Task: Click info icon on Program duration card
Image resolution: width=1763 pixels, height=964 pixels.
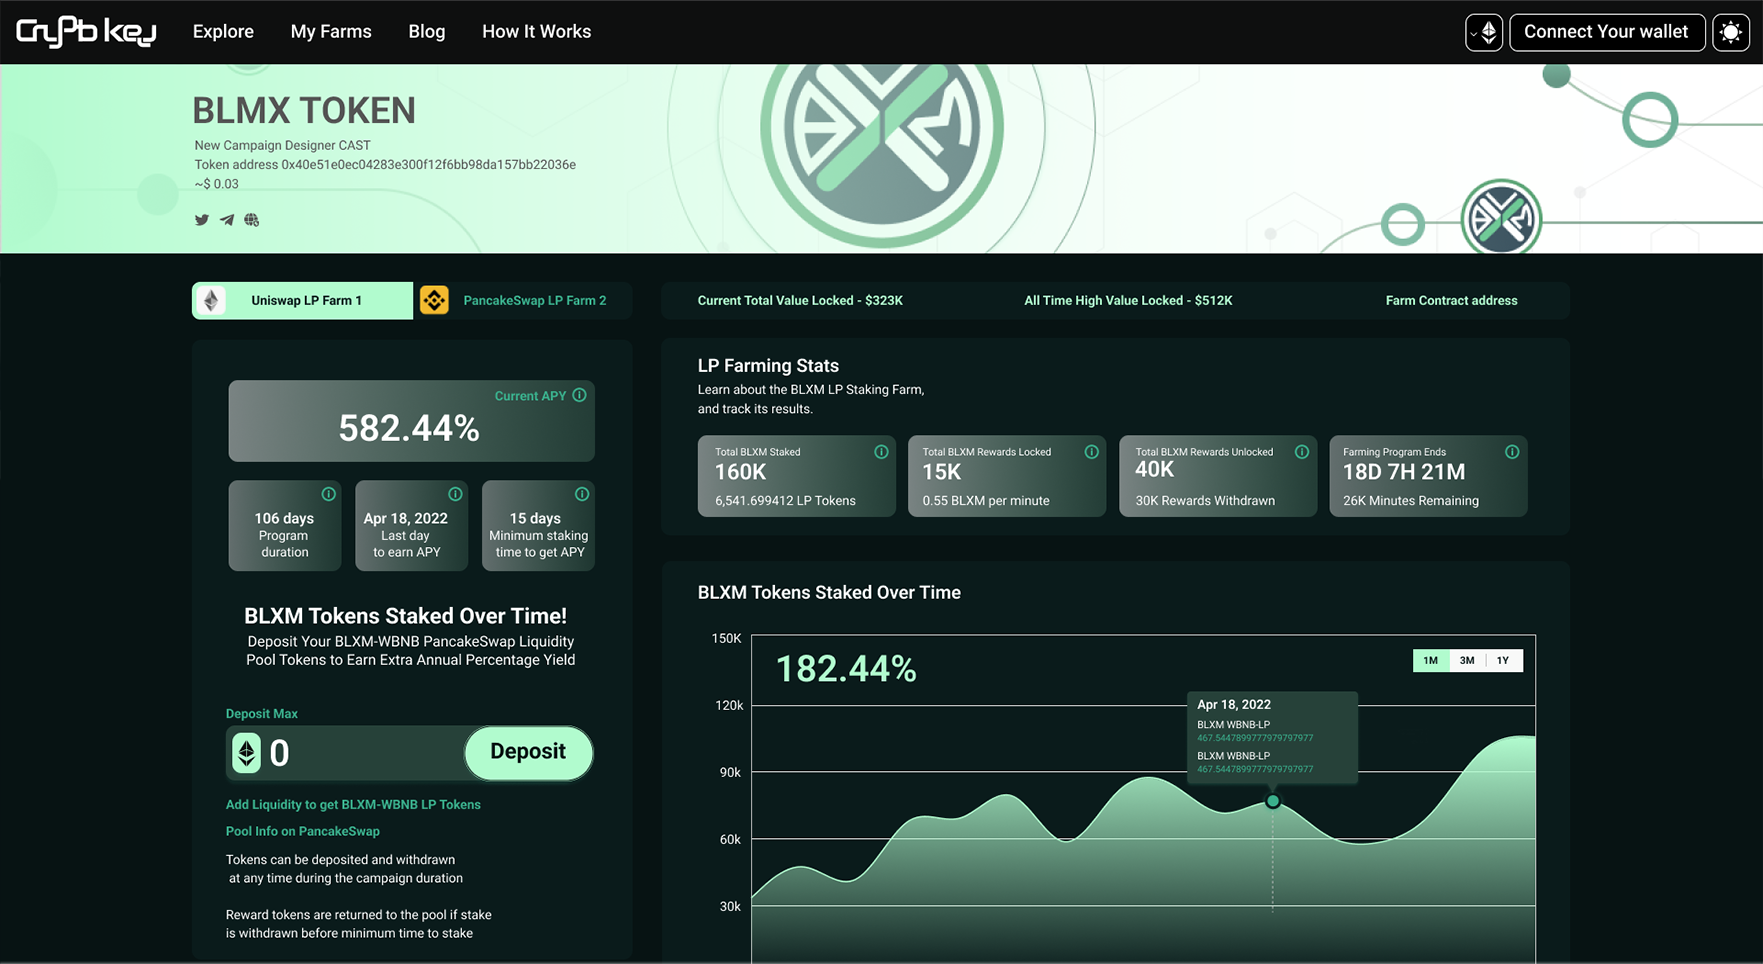Action: point(328,494)
